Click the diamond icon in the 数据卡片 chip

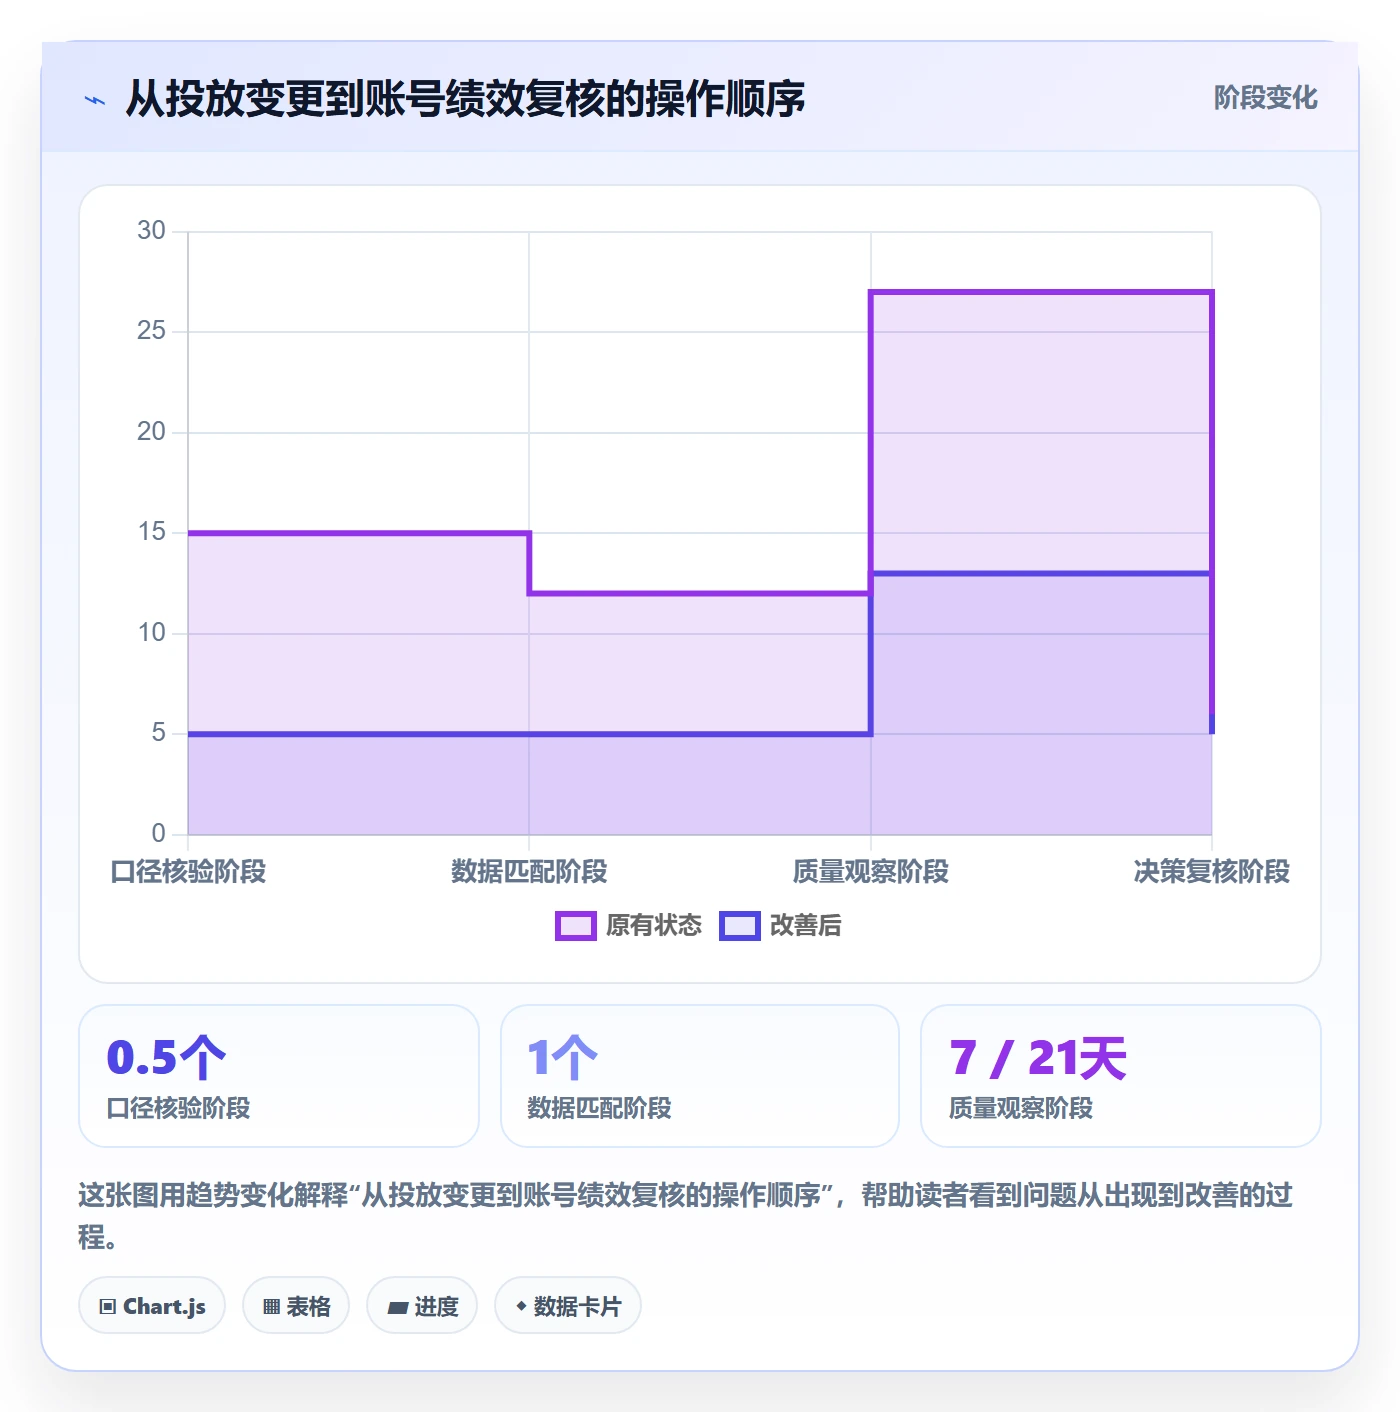coord(521,1306)
